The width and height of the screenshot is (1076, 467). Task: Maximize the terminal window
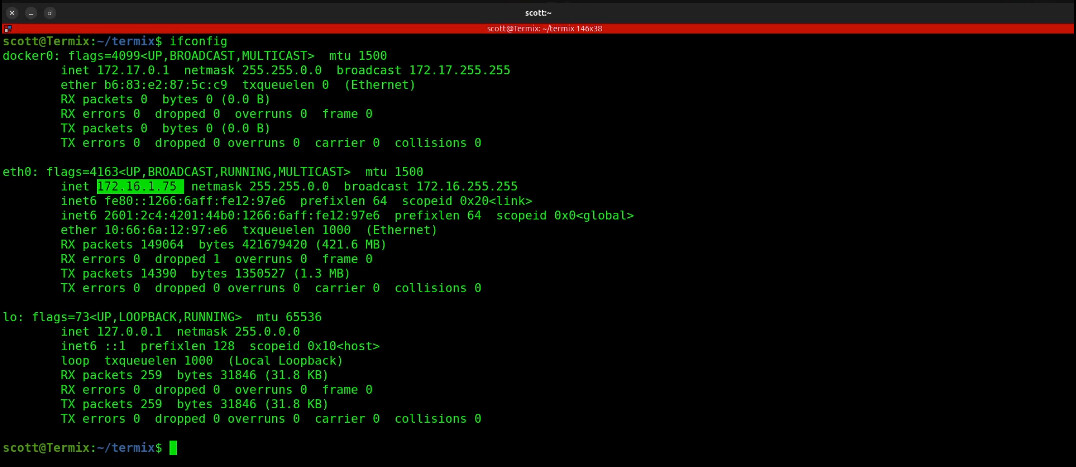(50, 12)
